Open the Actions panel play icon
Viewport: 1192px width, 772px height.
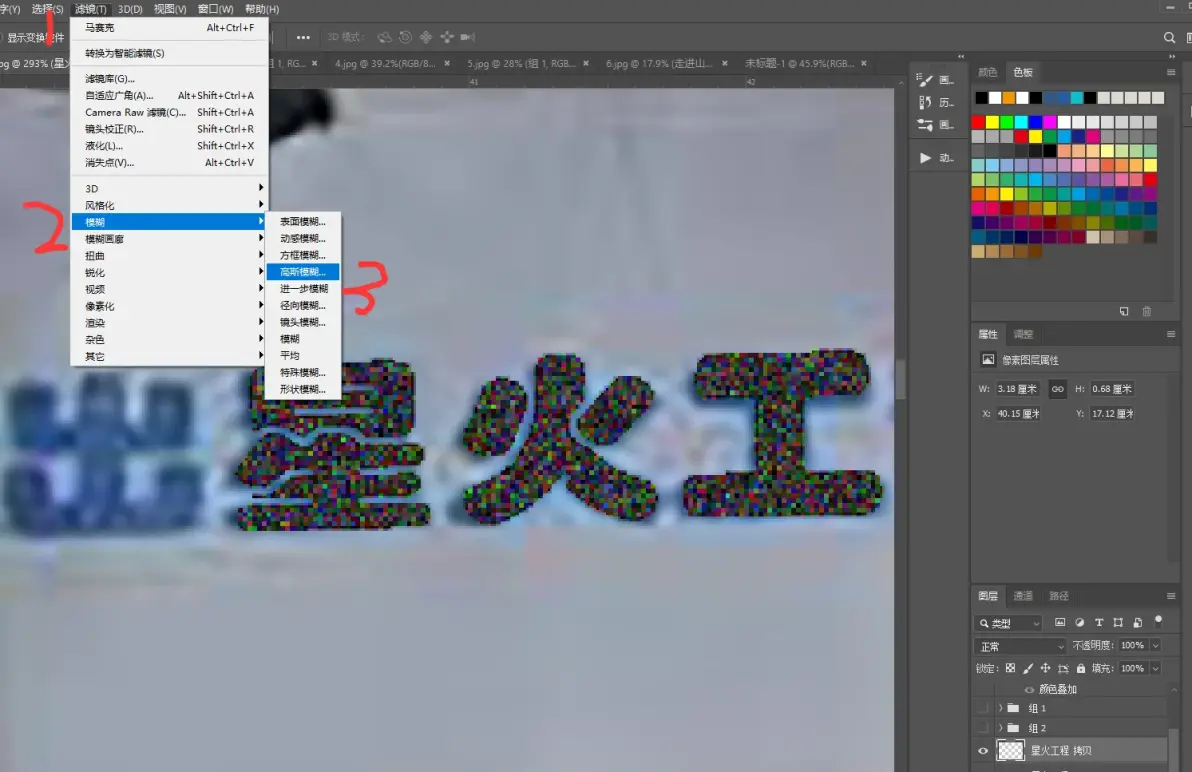coord(924,158)
